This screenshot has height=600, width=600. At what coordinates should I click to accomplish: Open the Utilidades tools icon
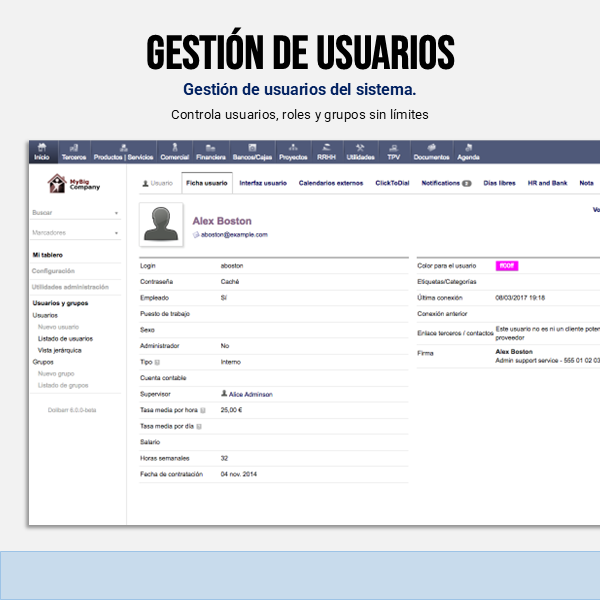pos(360,147)
